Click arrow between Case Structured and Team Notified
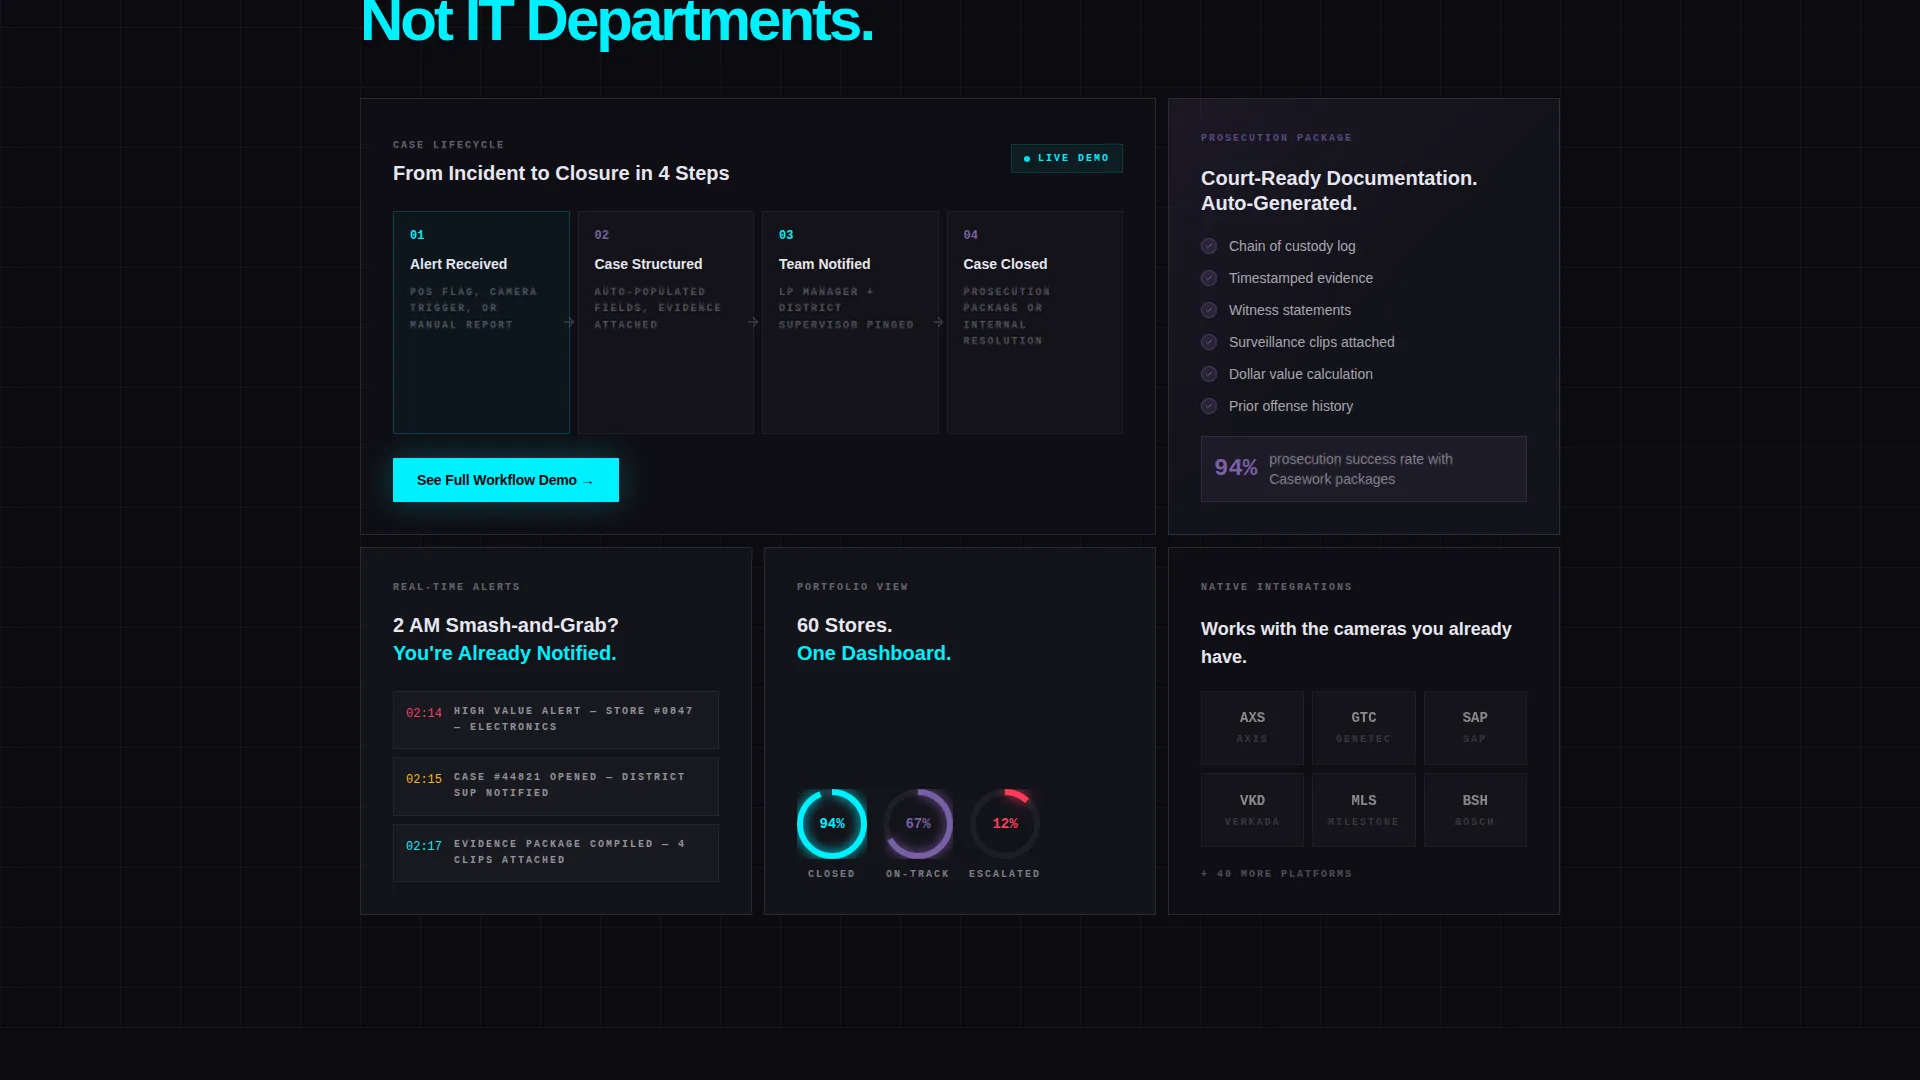This screenshot has width=1920, height=1080. click(753, 322)
